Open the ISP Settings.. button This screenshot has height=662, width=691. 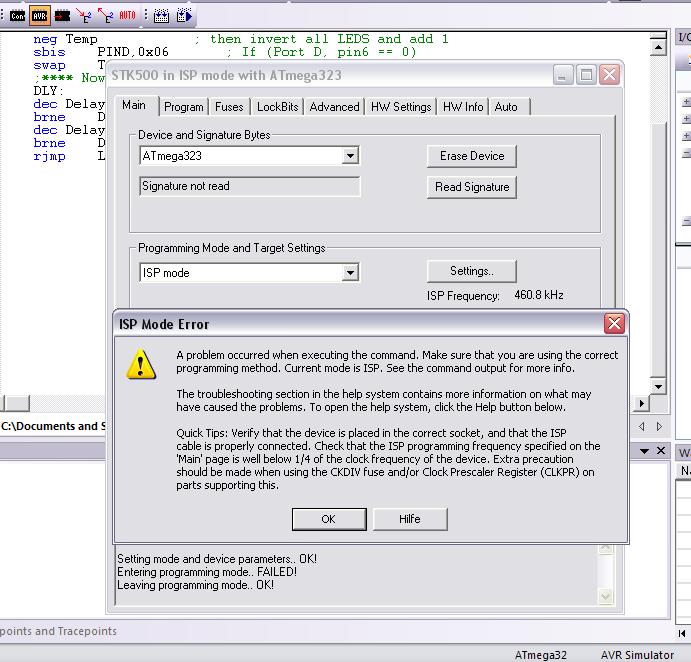point(472,271)
